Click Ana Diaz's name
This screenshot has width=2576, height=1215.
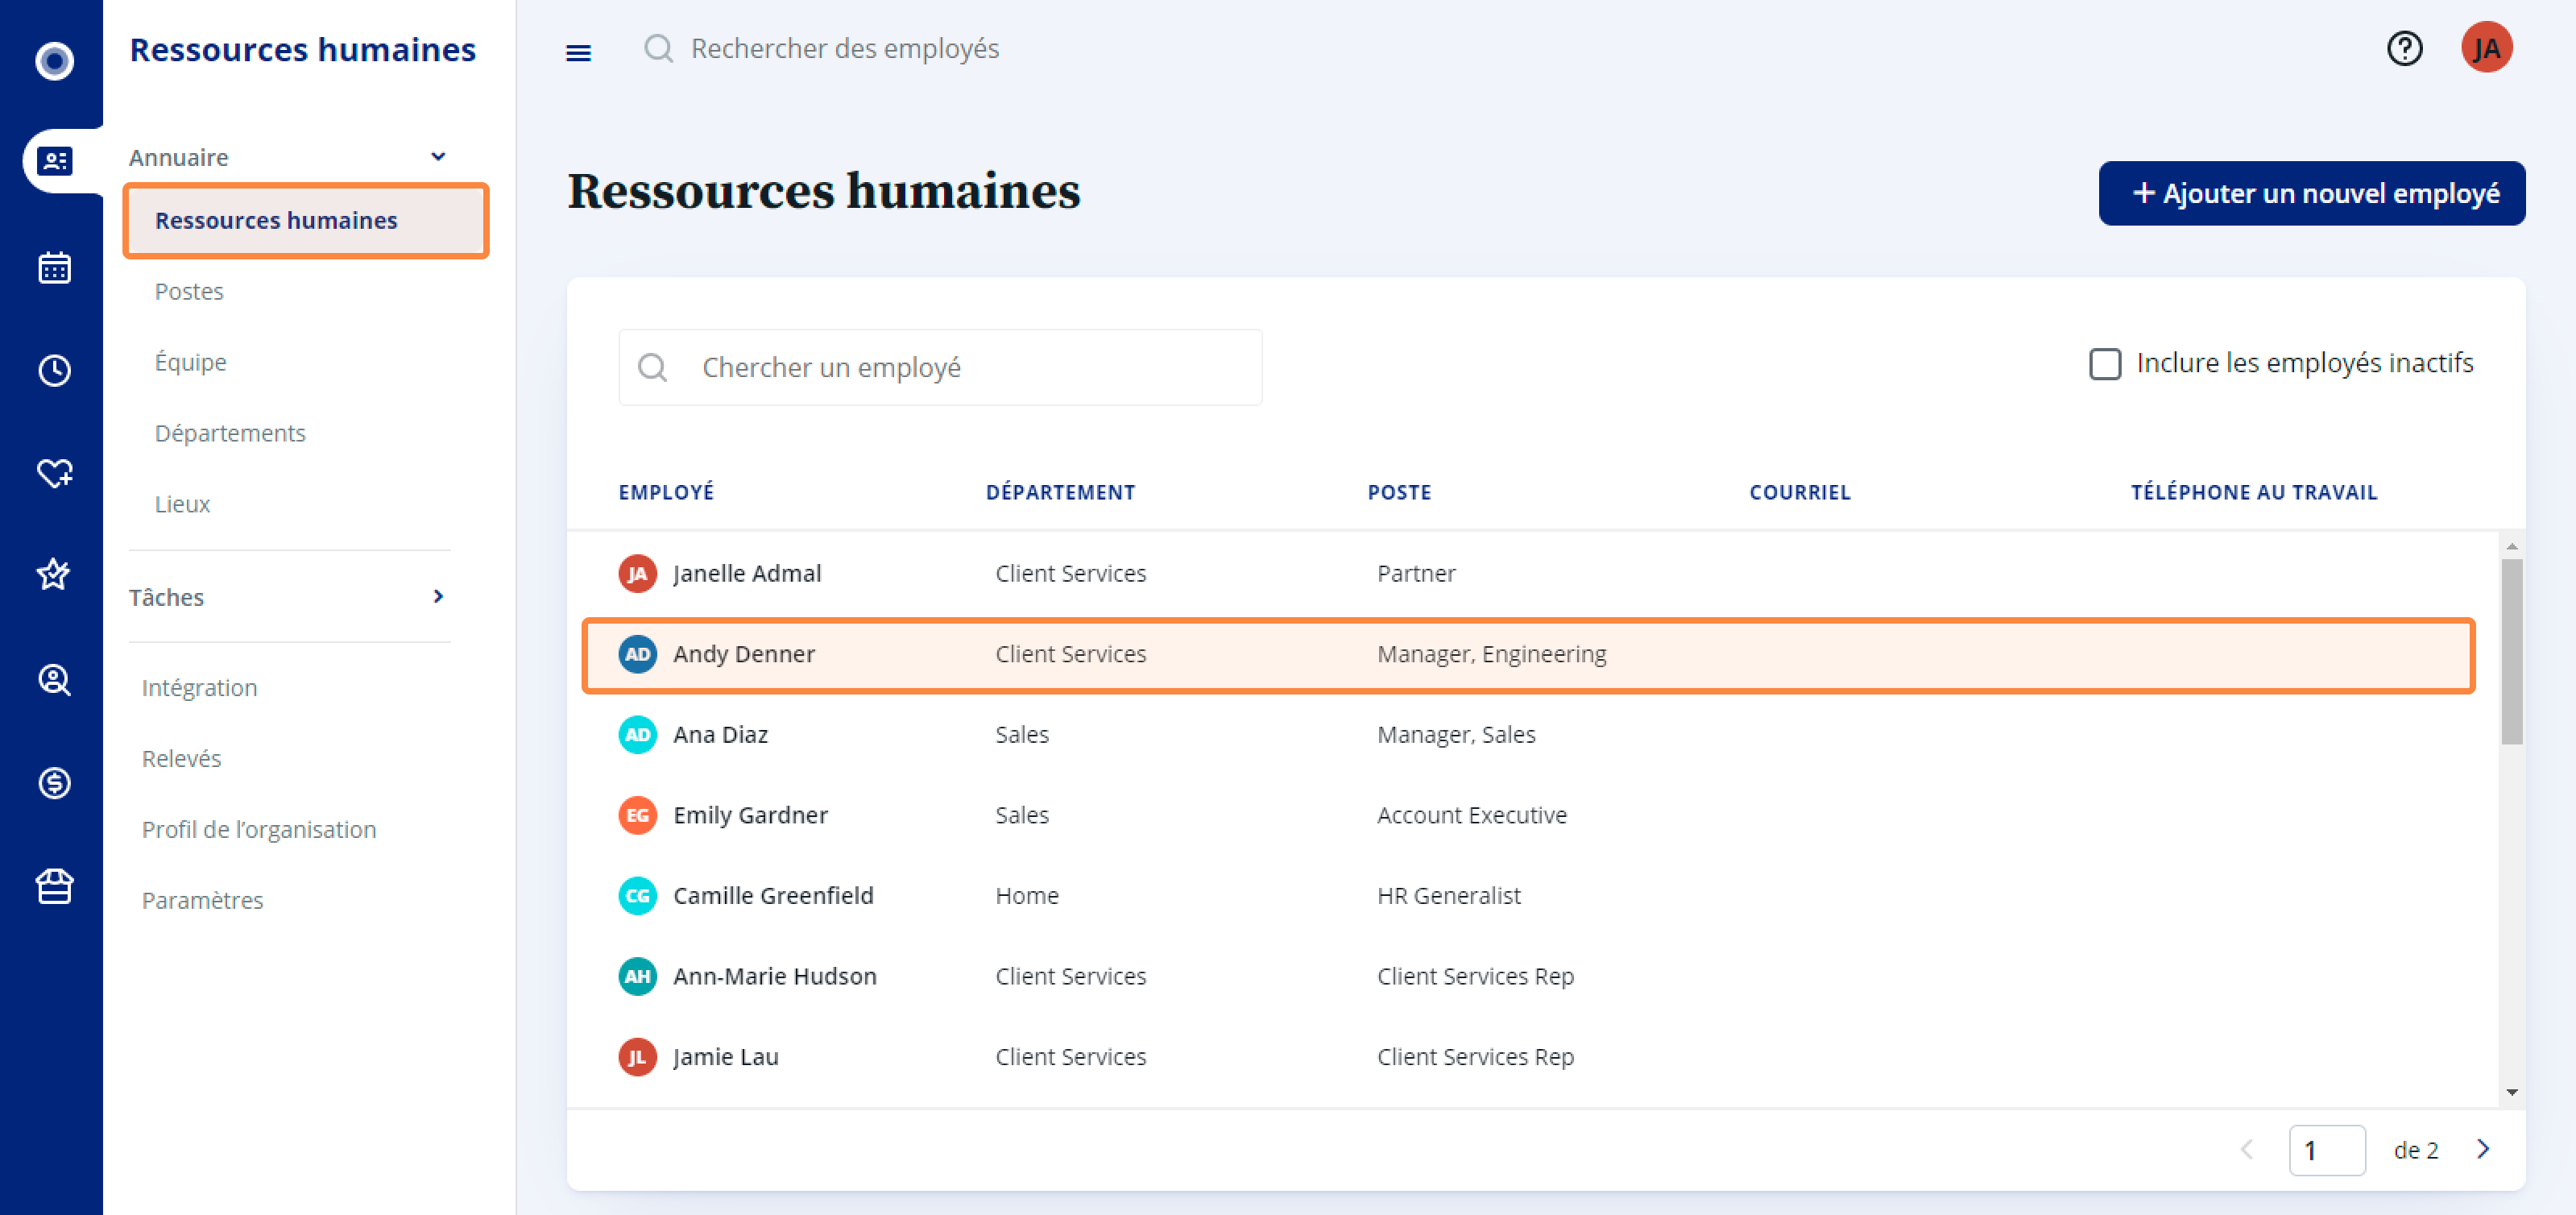pyautogui.click(x=720, y=735)
